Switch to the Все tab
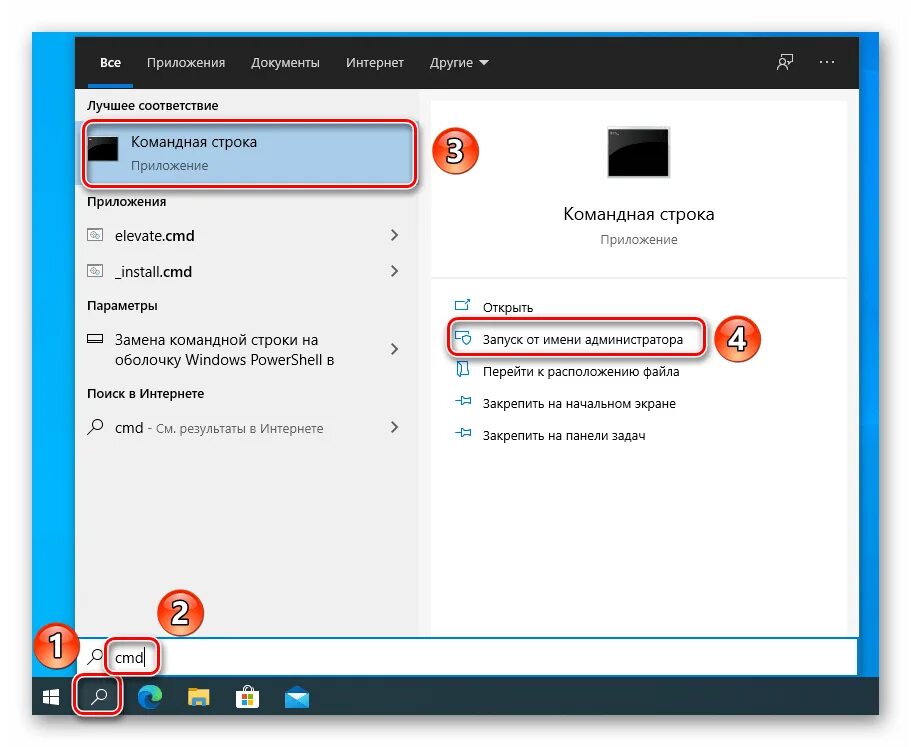Image resolution: width=911 pixels, height=747 pixels. click(110, 63)
